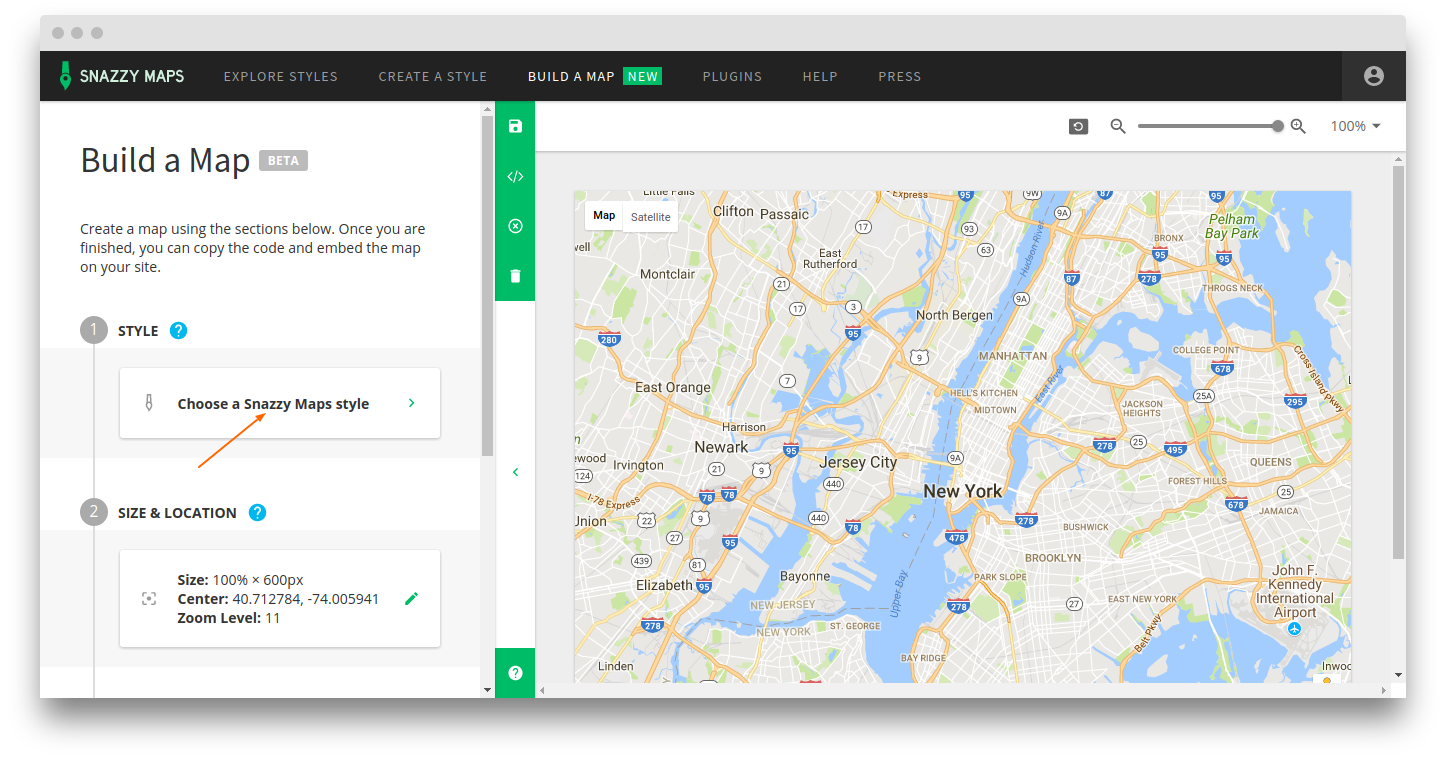Click the zoom slider handle
Image resolution: width=1446 pixels, height=768 pixels.
click(1278, 126)
